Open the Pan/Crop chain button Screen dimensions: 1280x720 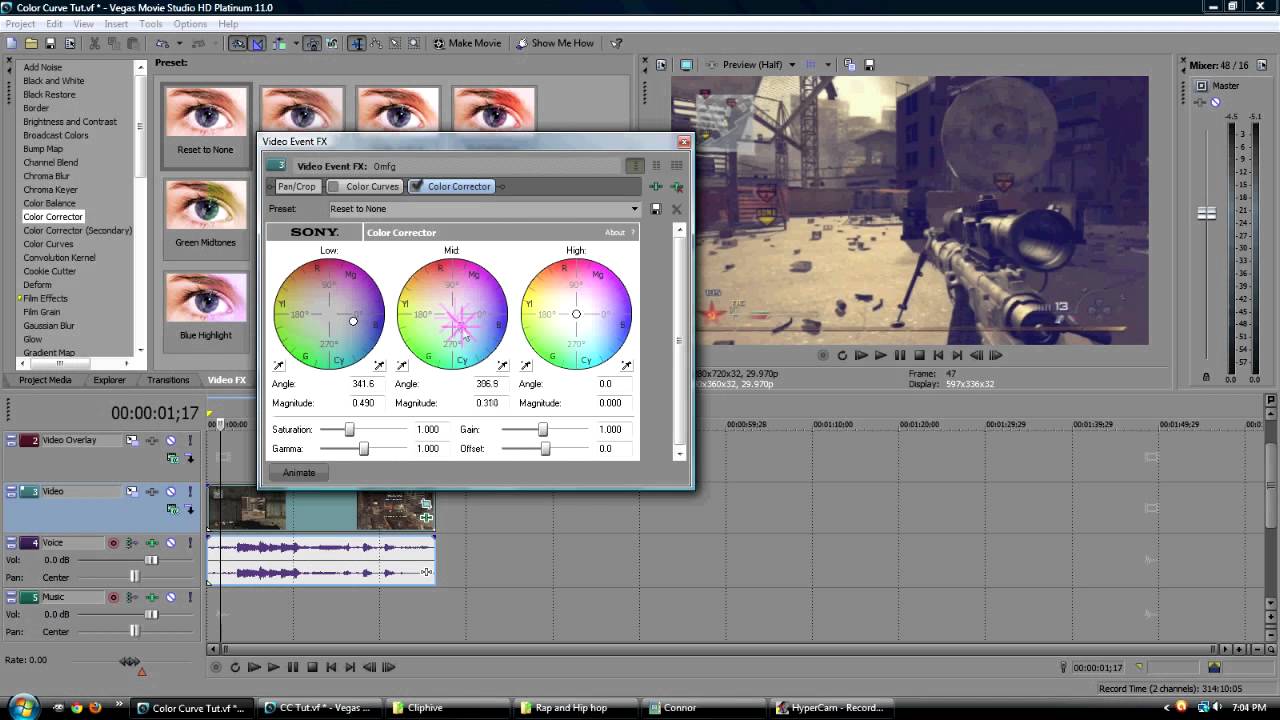(297, 187)
